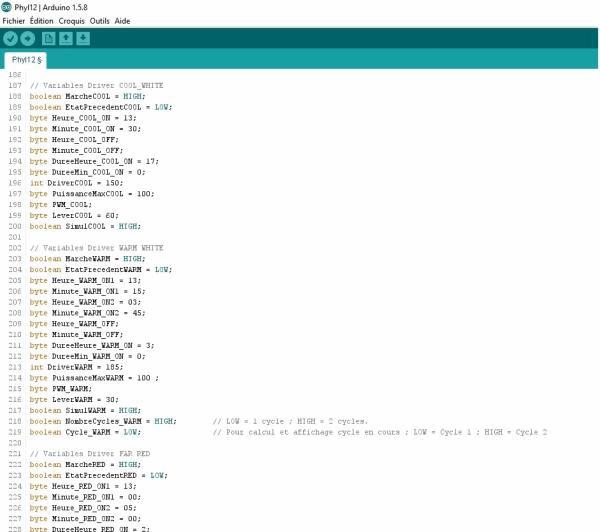Viewport: 600px width, 532px height.
Task: Click the line 'byte Heure_WARM_ON1 = 13;'
Action: (x=85, y=281)
